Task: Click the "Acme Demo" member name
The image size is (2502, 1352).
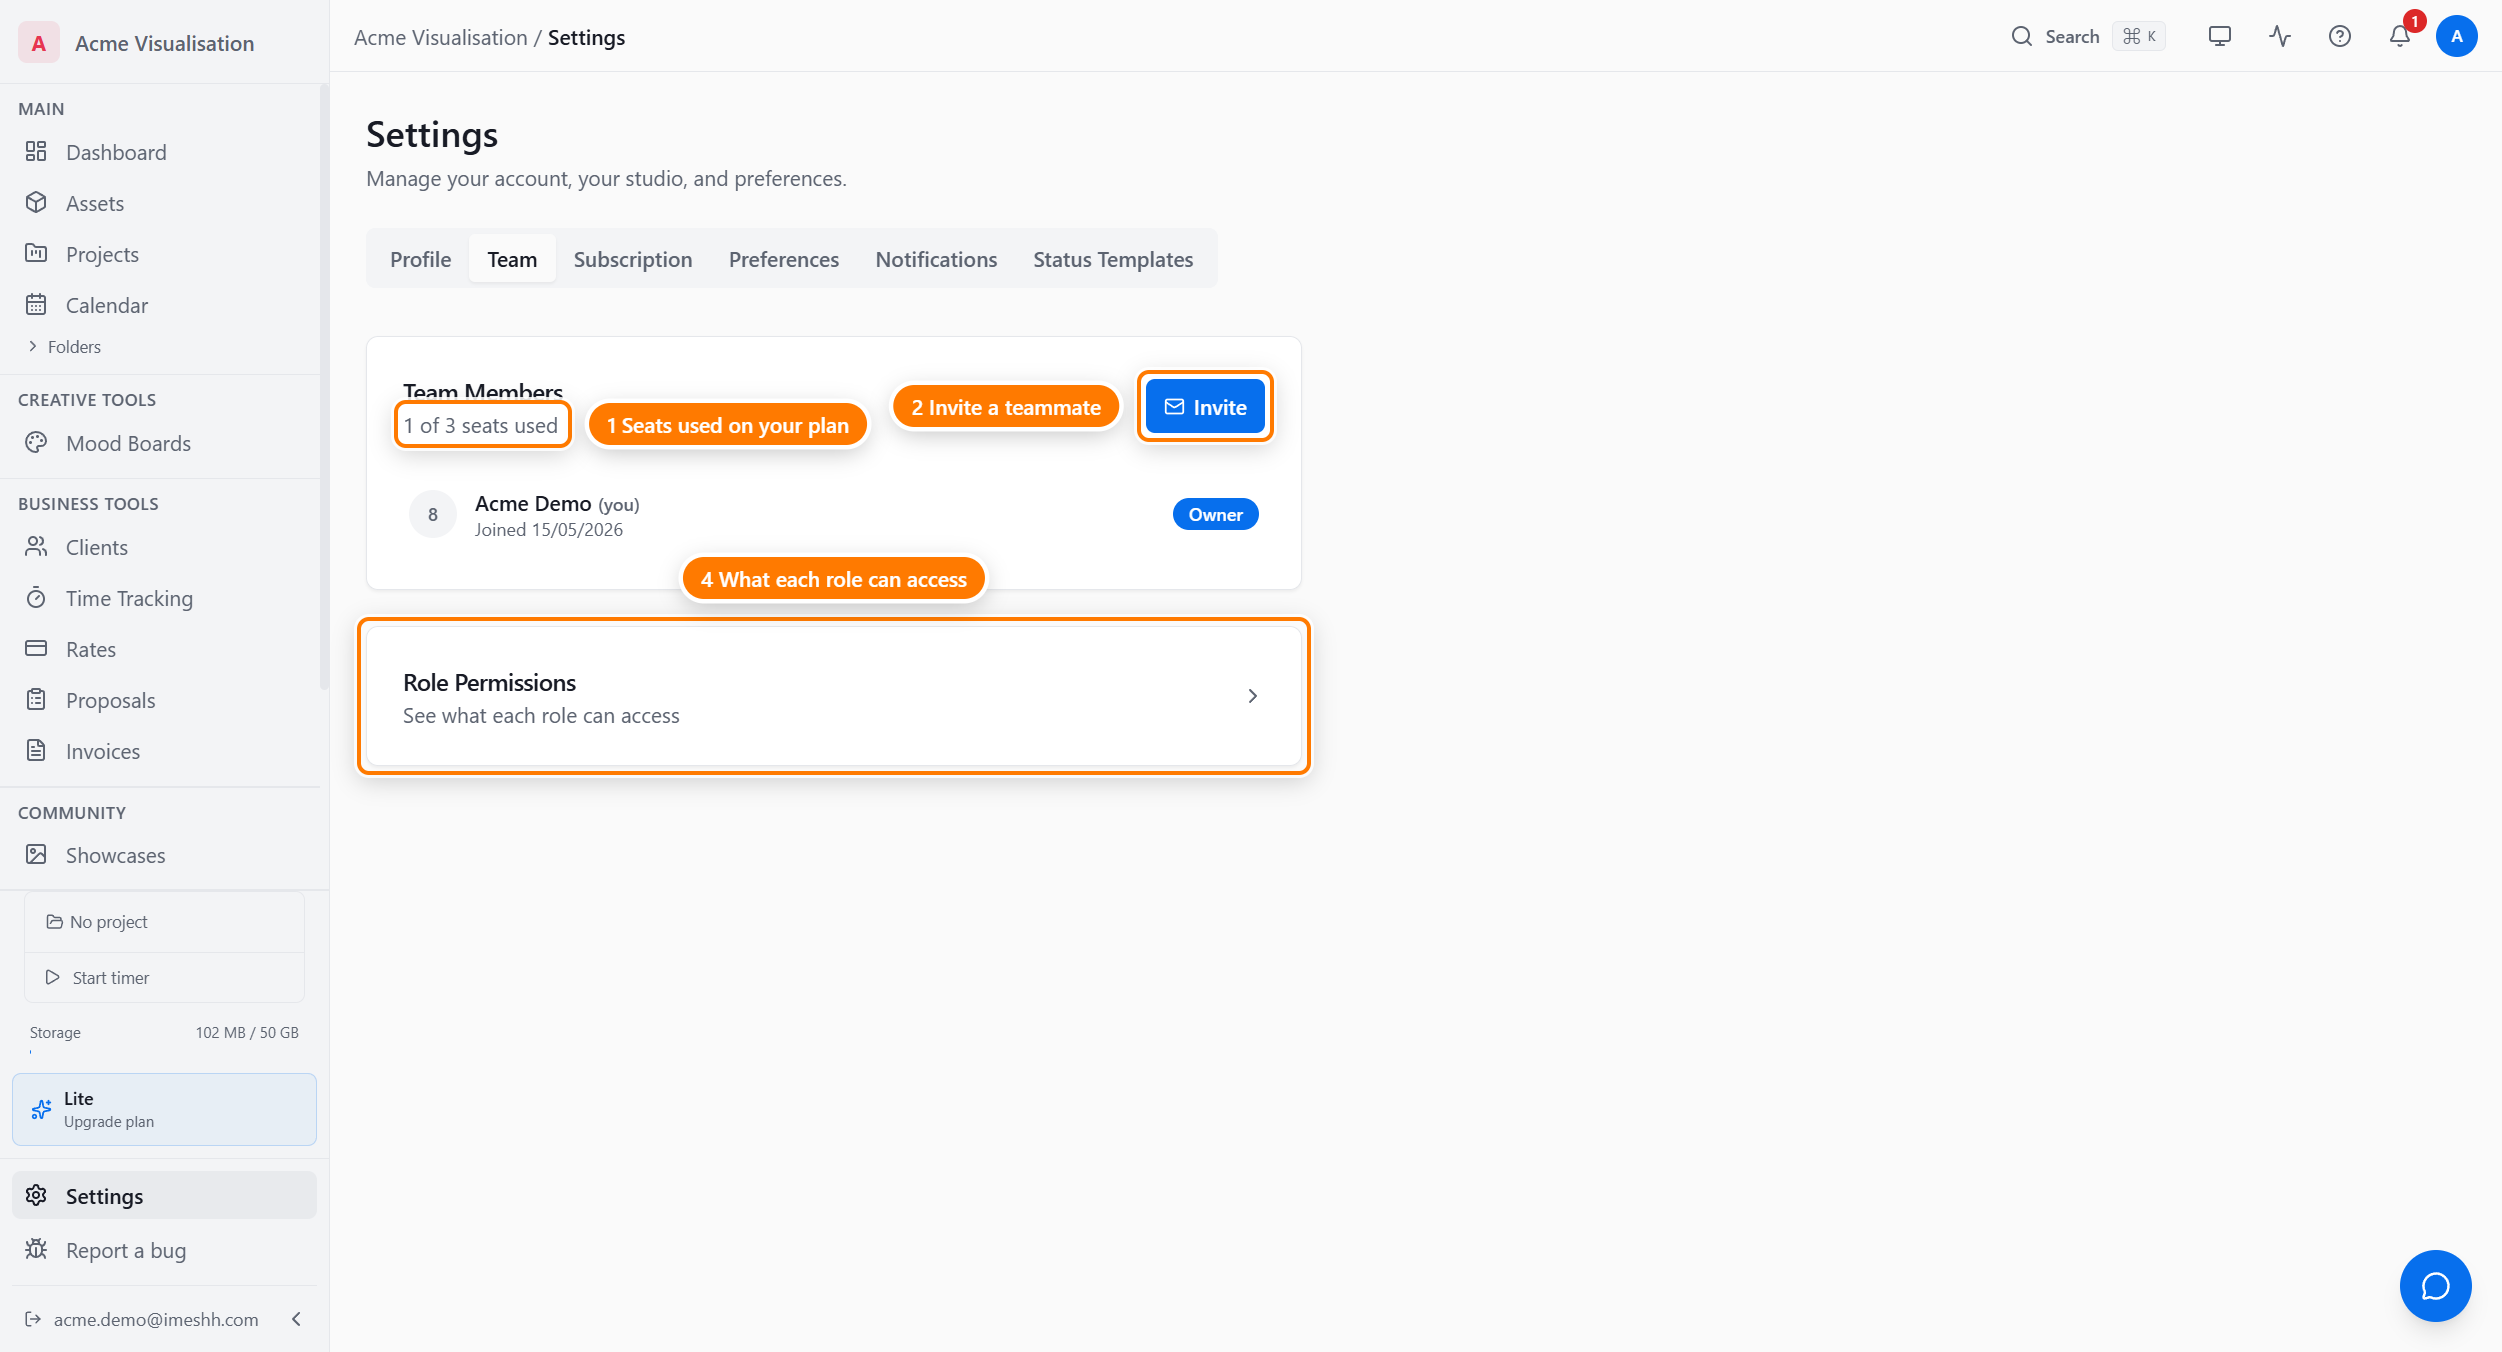Action: pyautogui.click(x=533, y=504)
